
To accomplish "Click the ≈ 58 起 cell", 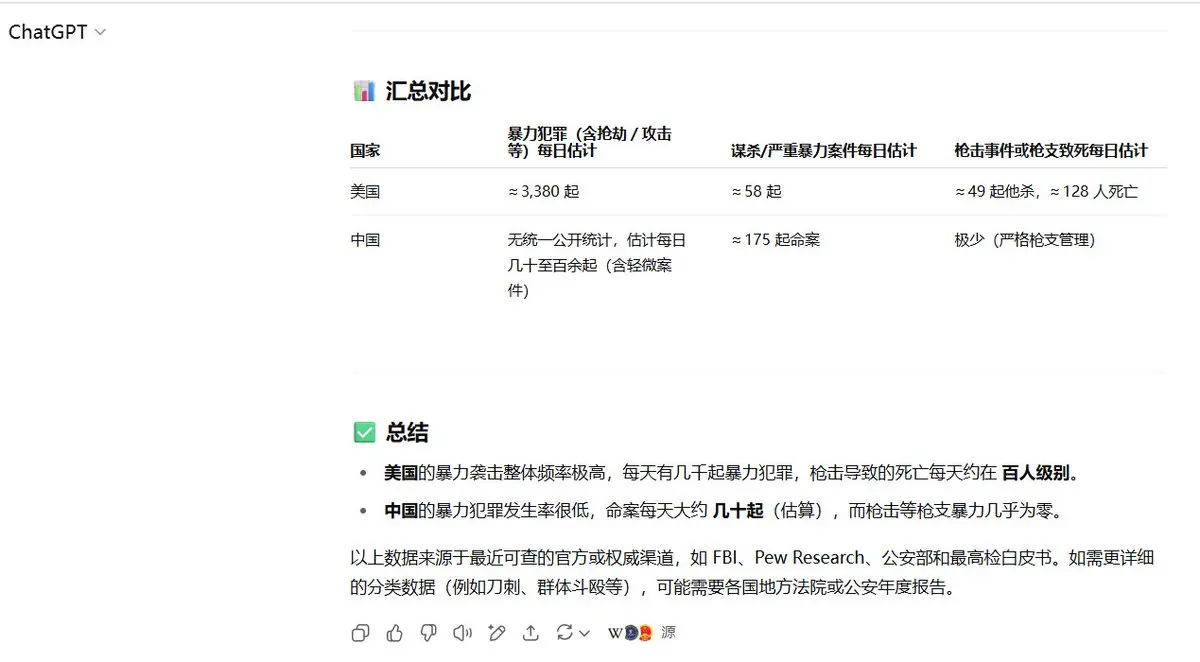I will coord(756,191).
